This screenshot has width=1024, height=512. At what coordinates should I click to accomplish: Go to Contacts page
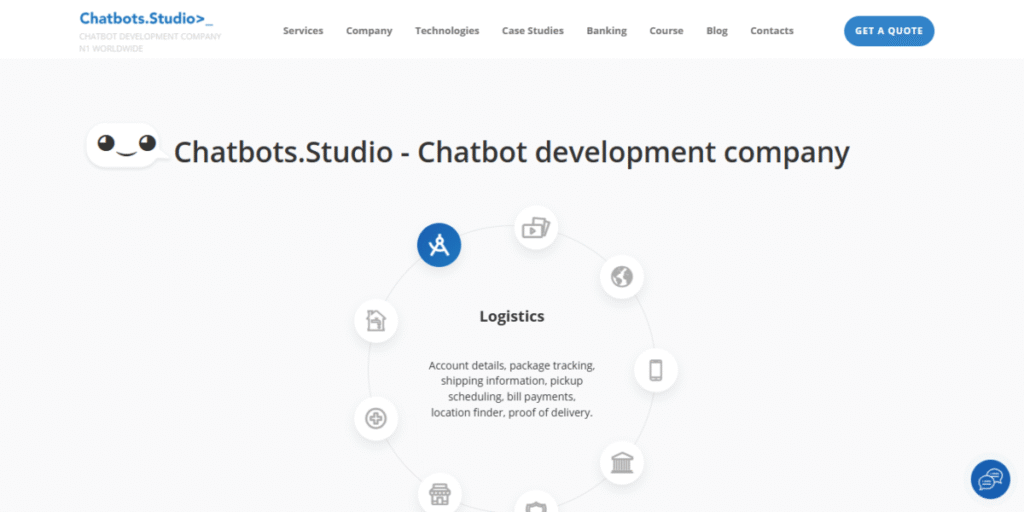(x=772, y=31)
